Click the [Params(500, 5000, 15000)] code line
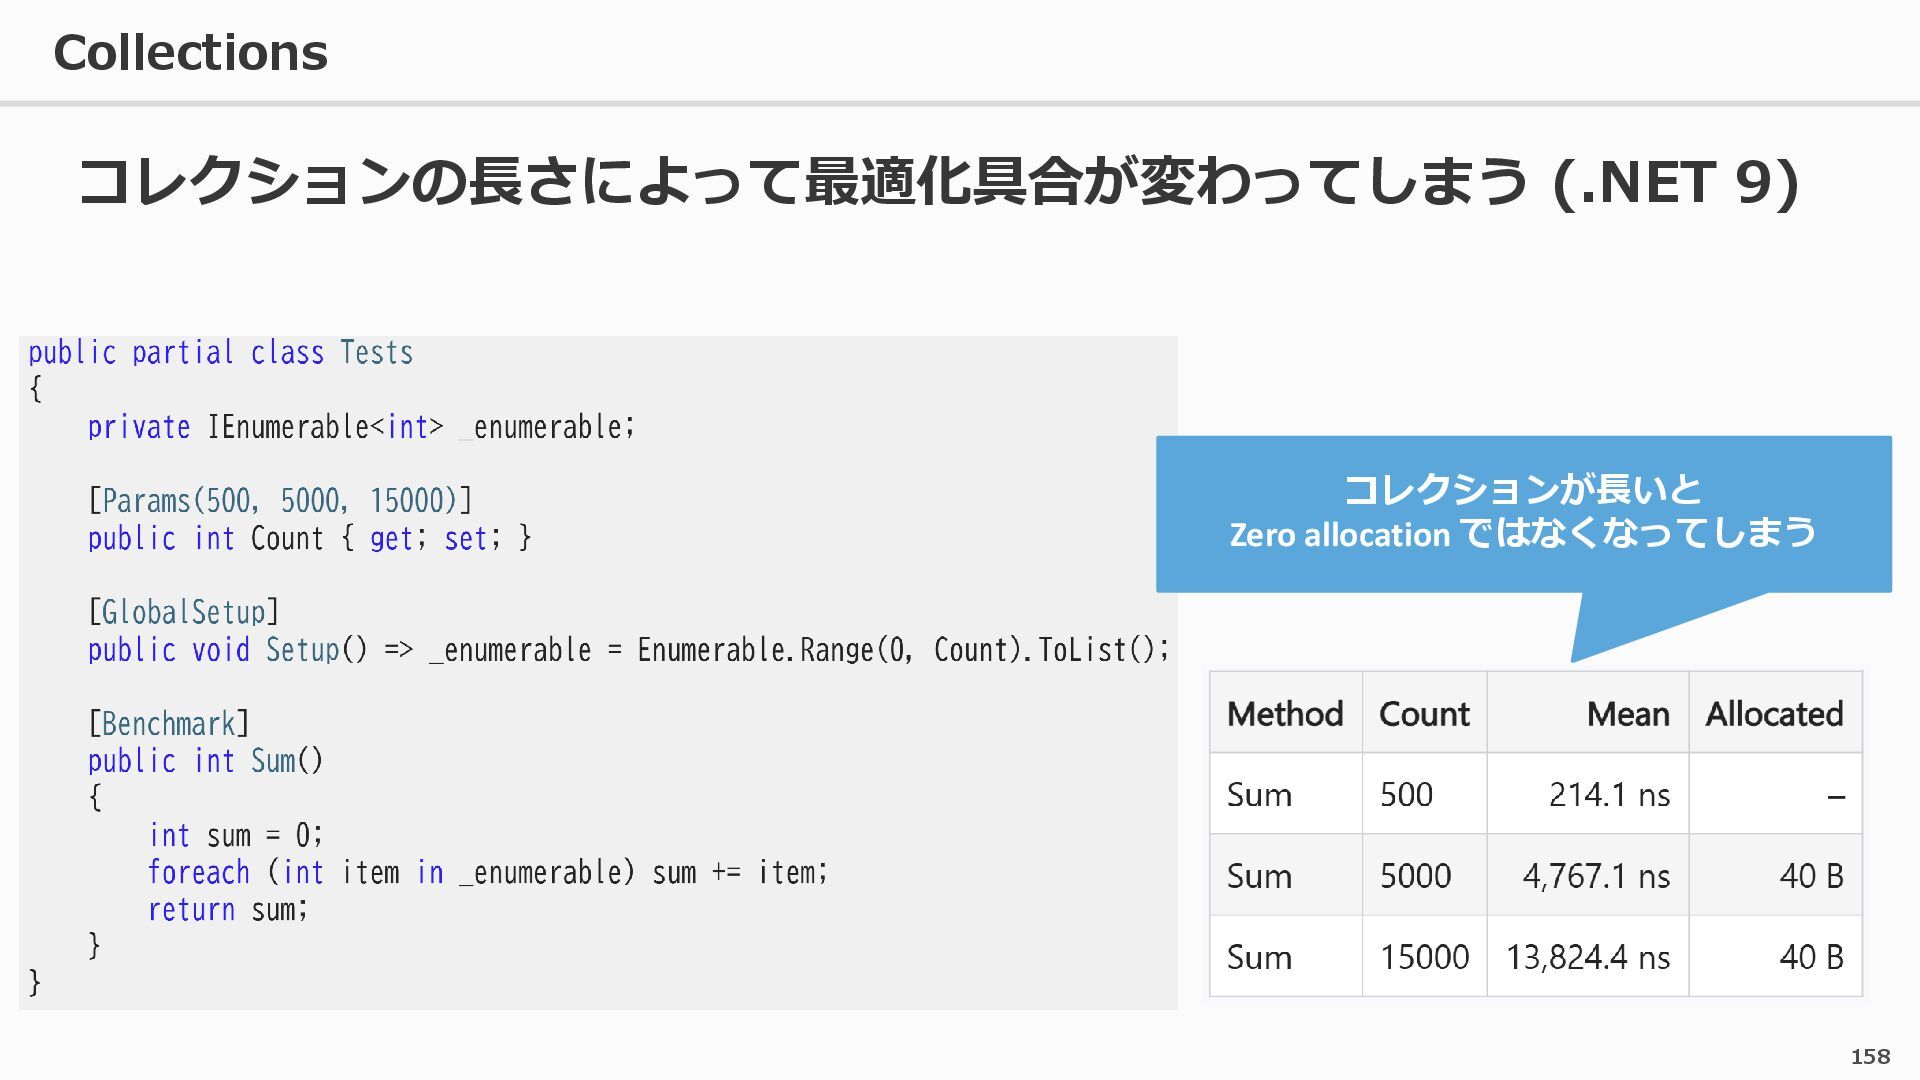 (x=280, y=501)
